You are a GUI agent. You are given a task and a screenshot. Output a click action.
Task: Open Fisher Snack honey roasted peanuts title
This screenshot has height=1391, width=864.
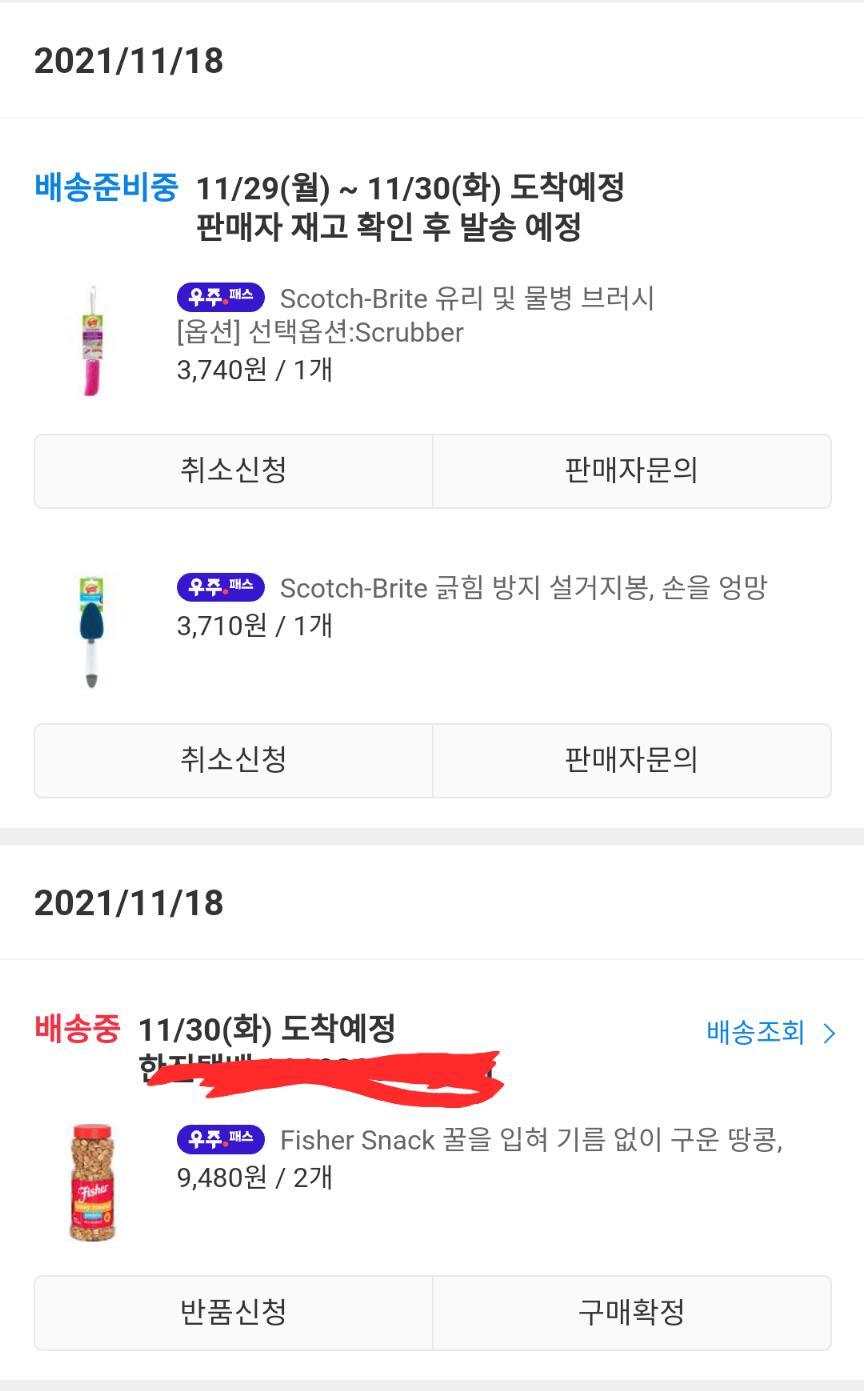(530, 1140)
